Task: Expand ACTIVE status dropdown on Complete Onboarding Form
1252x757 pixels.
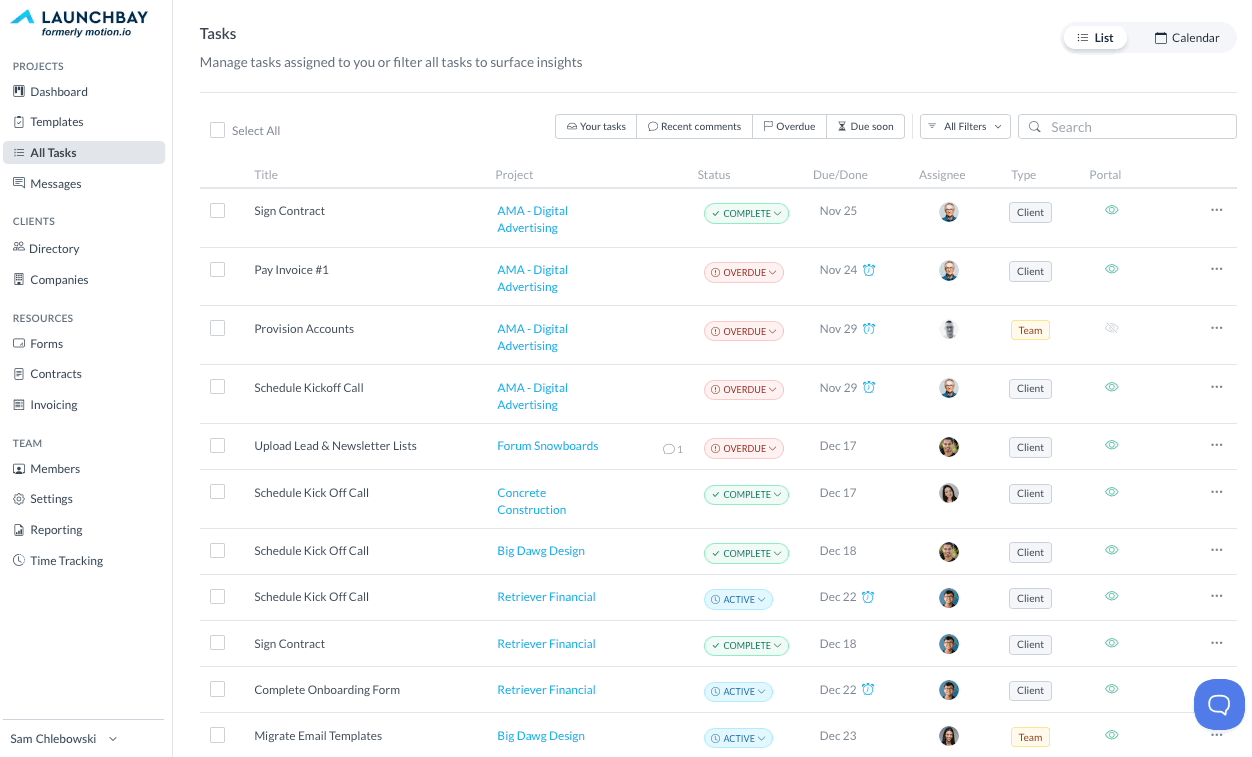Action: 738,691
